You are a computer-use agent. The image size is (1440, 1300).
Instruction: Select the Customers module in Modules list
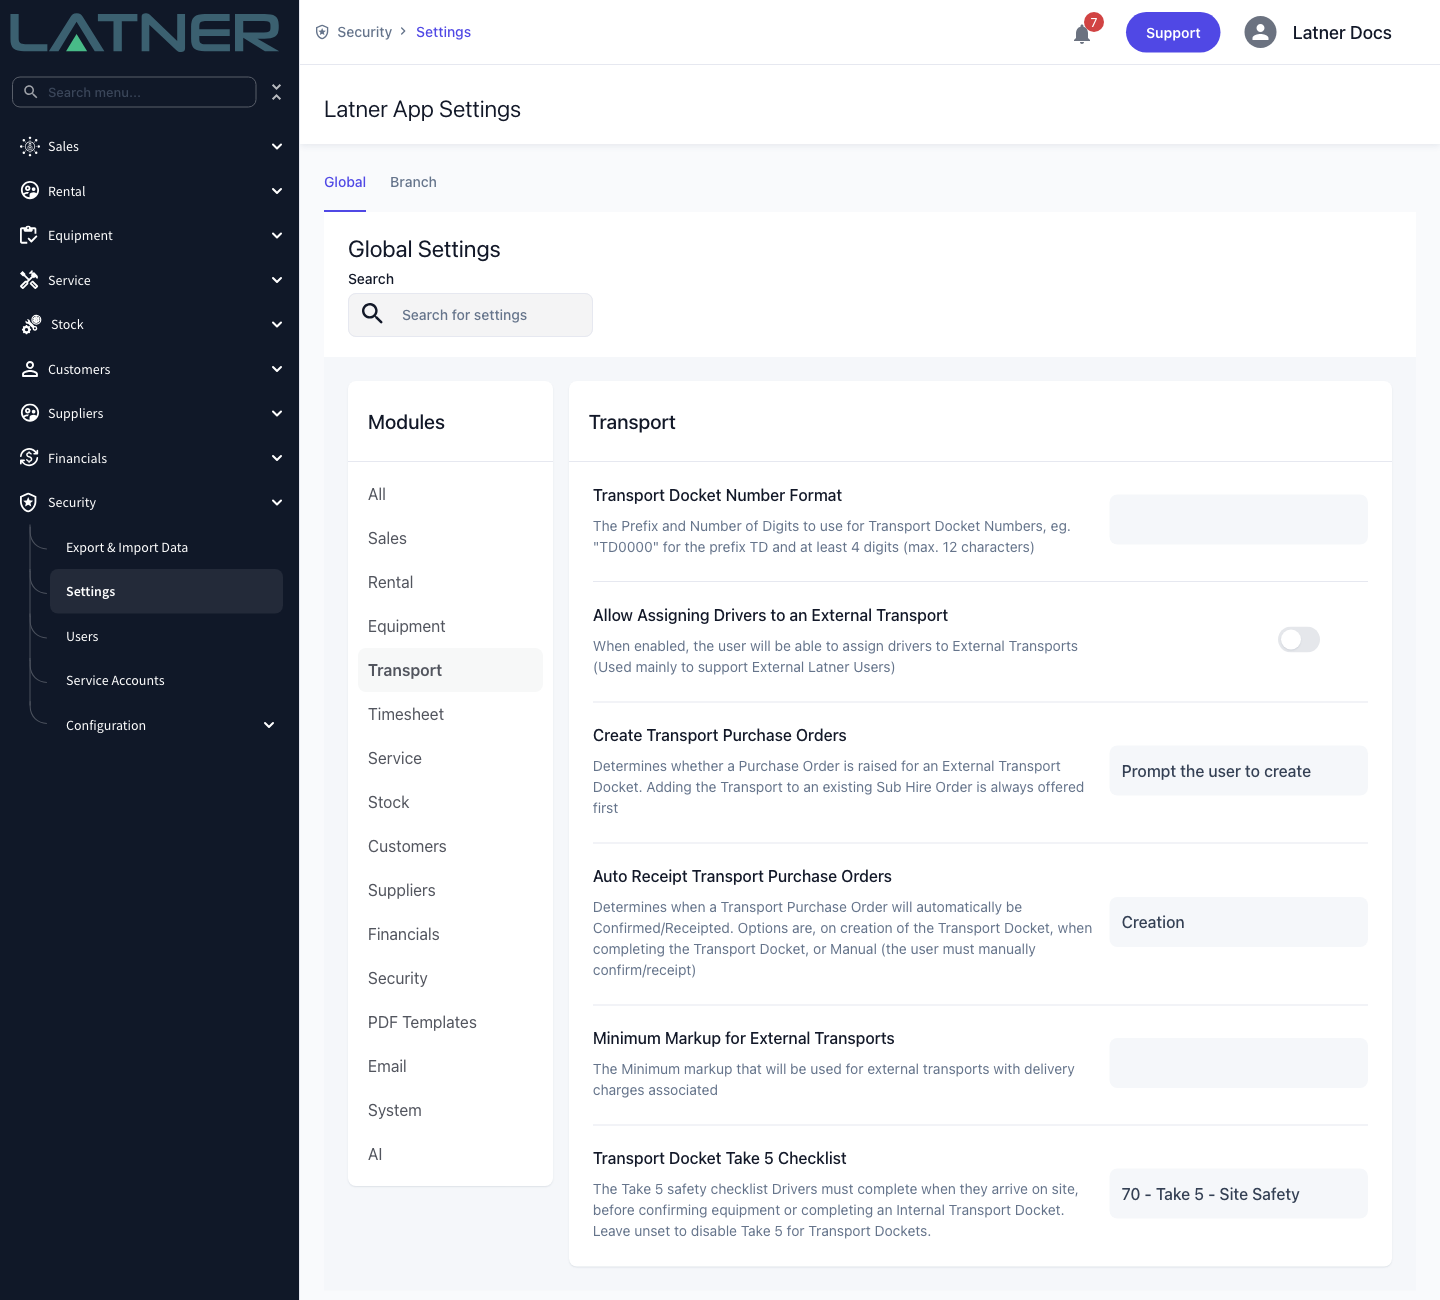coord(450,846)
